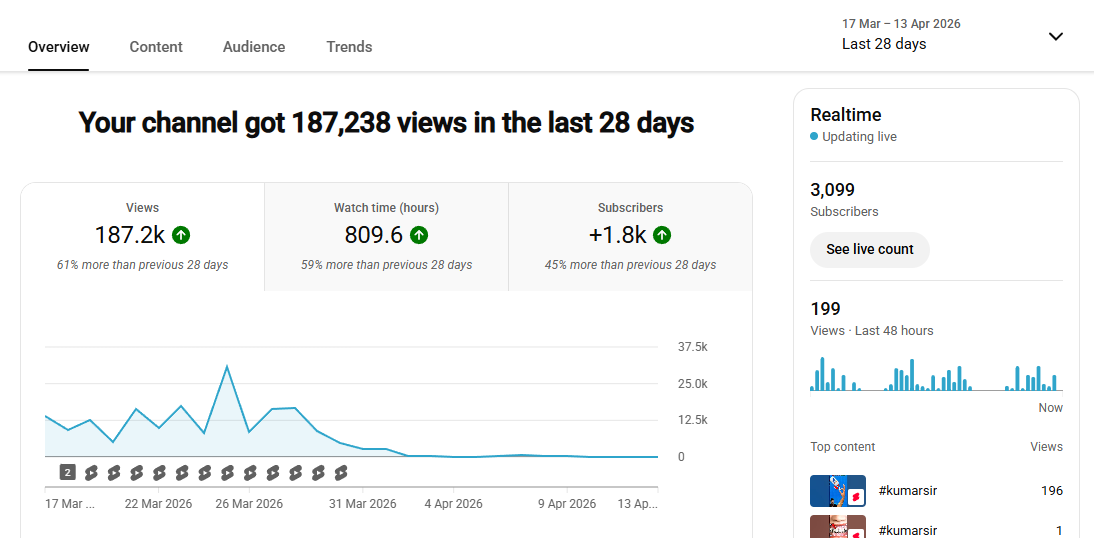Screen dimensions: 1094x538
Task: Click thumbnail of the #kumarsir video with 1 view
Action: 837,527
